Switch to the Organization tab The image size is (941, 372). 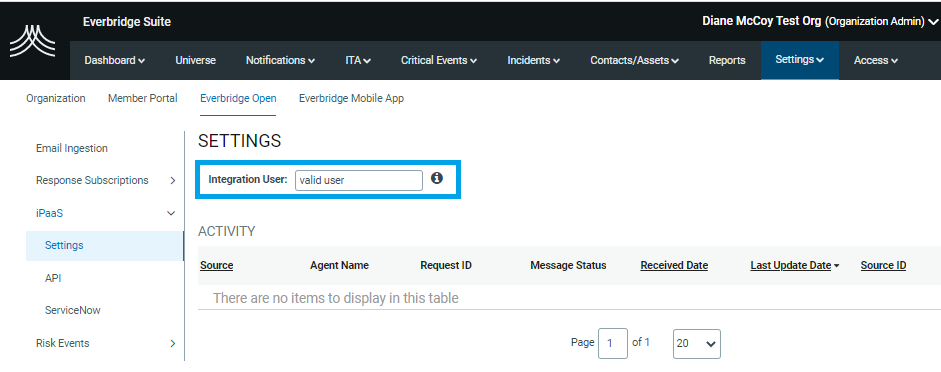click(x=56, y=98)
